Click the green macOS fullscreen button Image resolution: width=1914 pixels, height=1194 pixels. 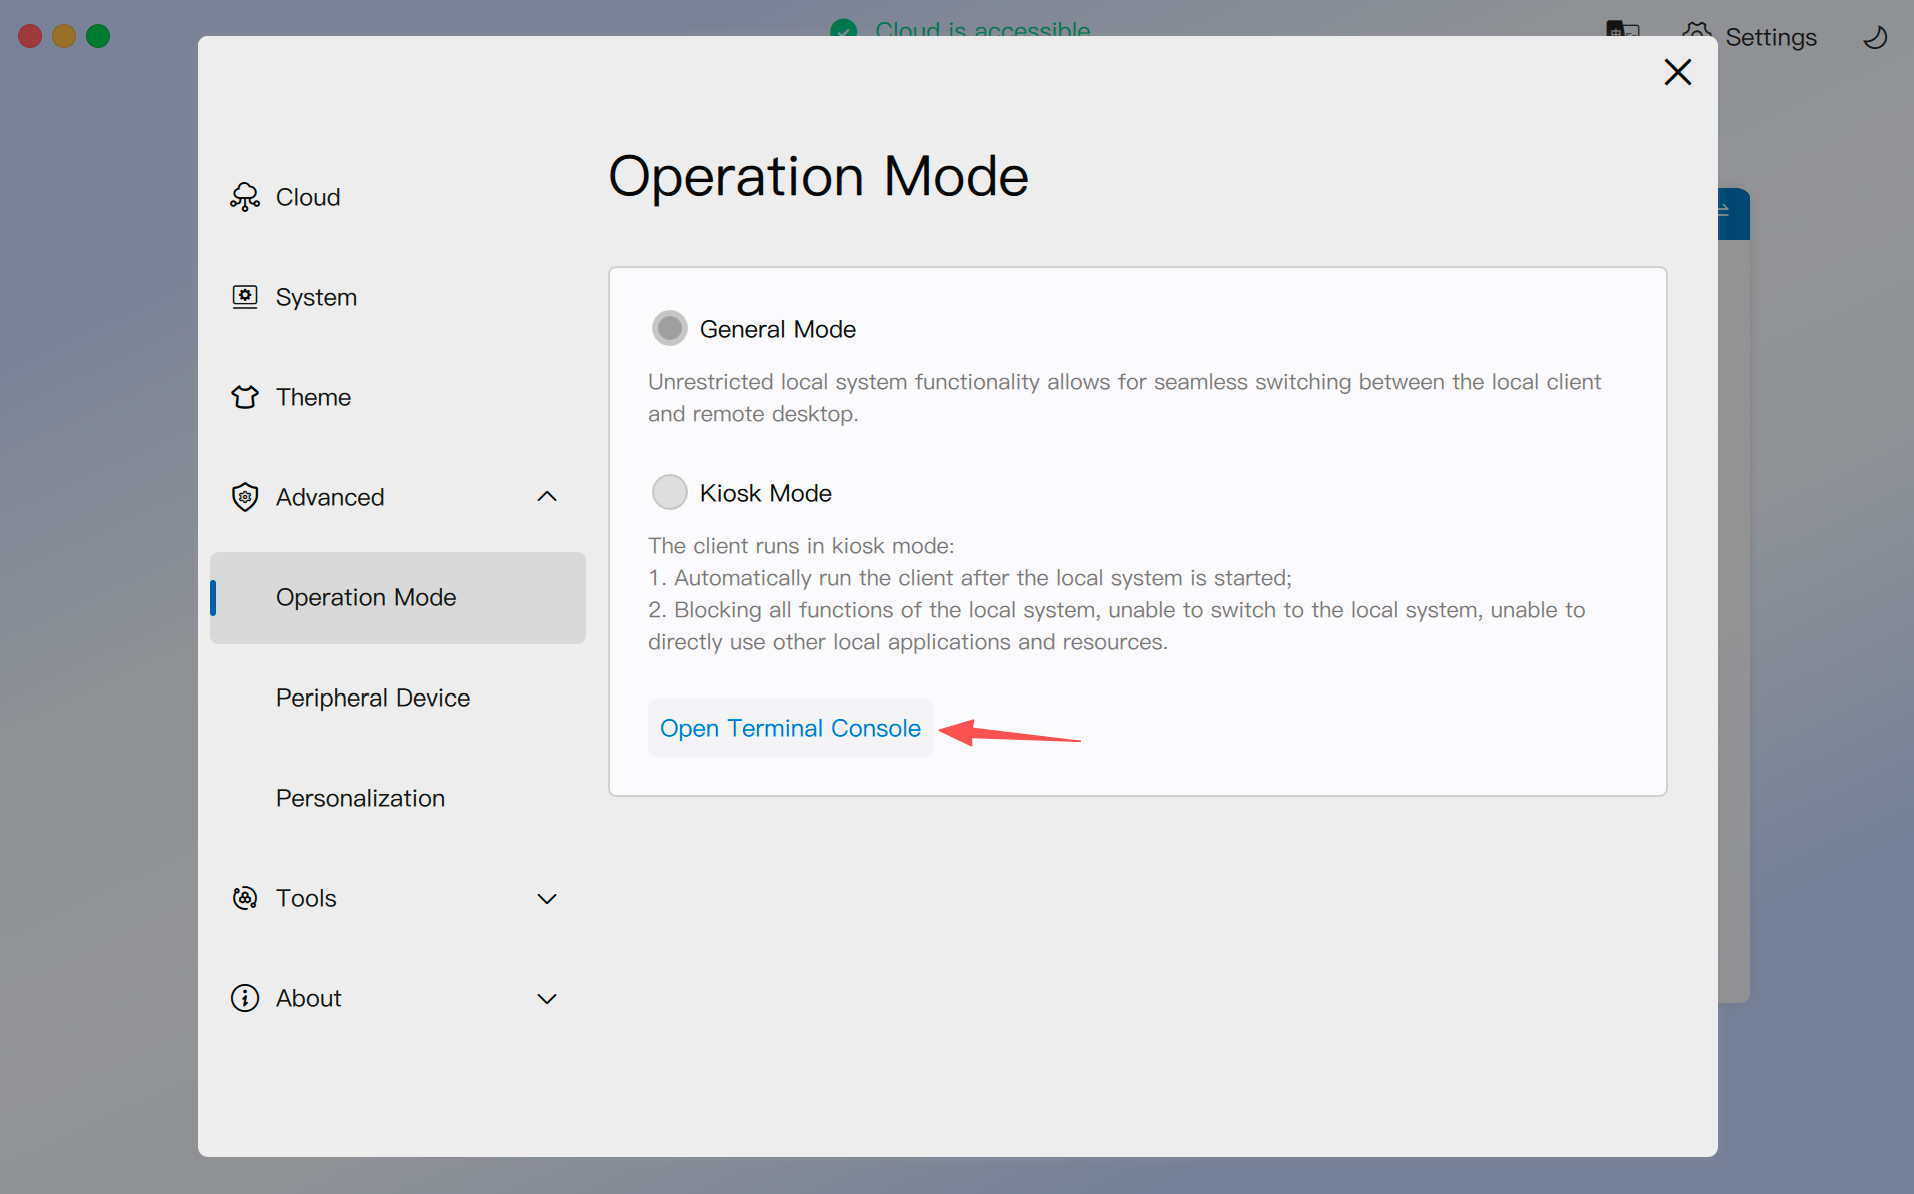[98, 36]
